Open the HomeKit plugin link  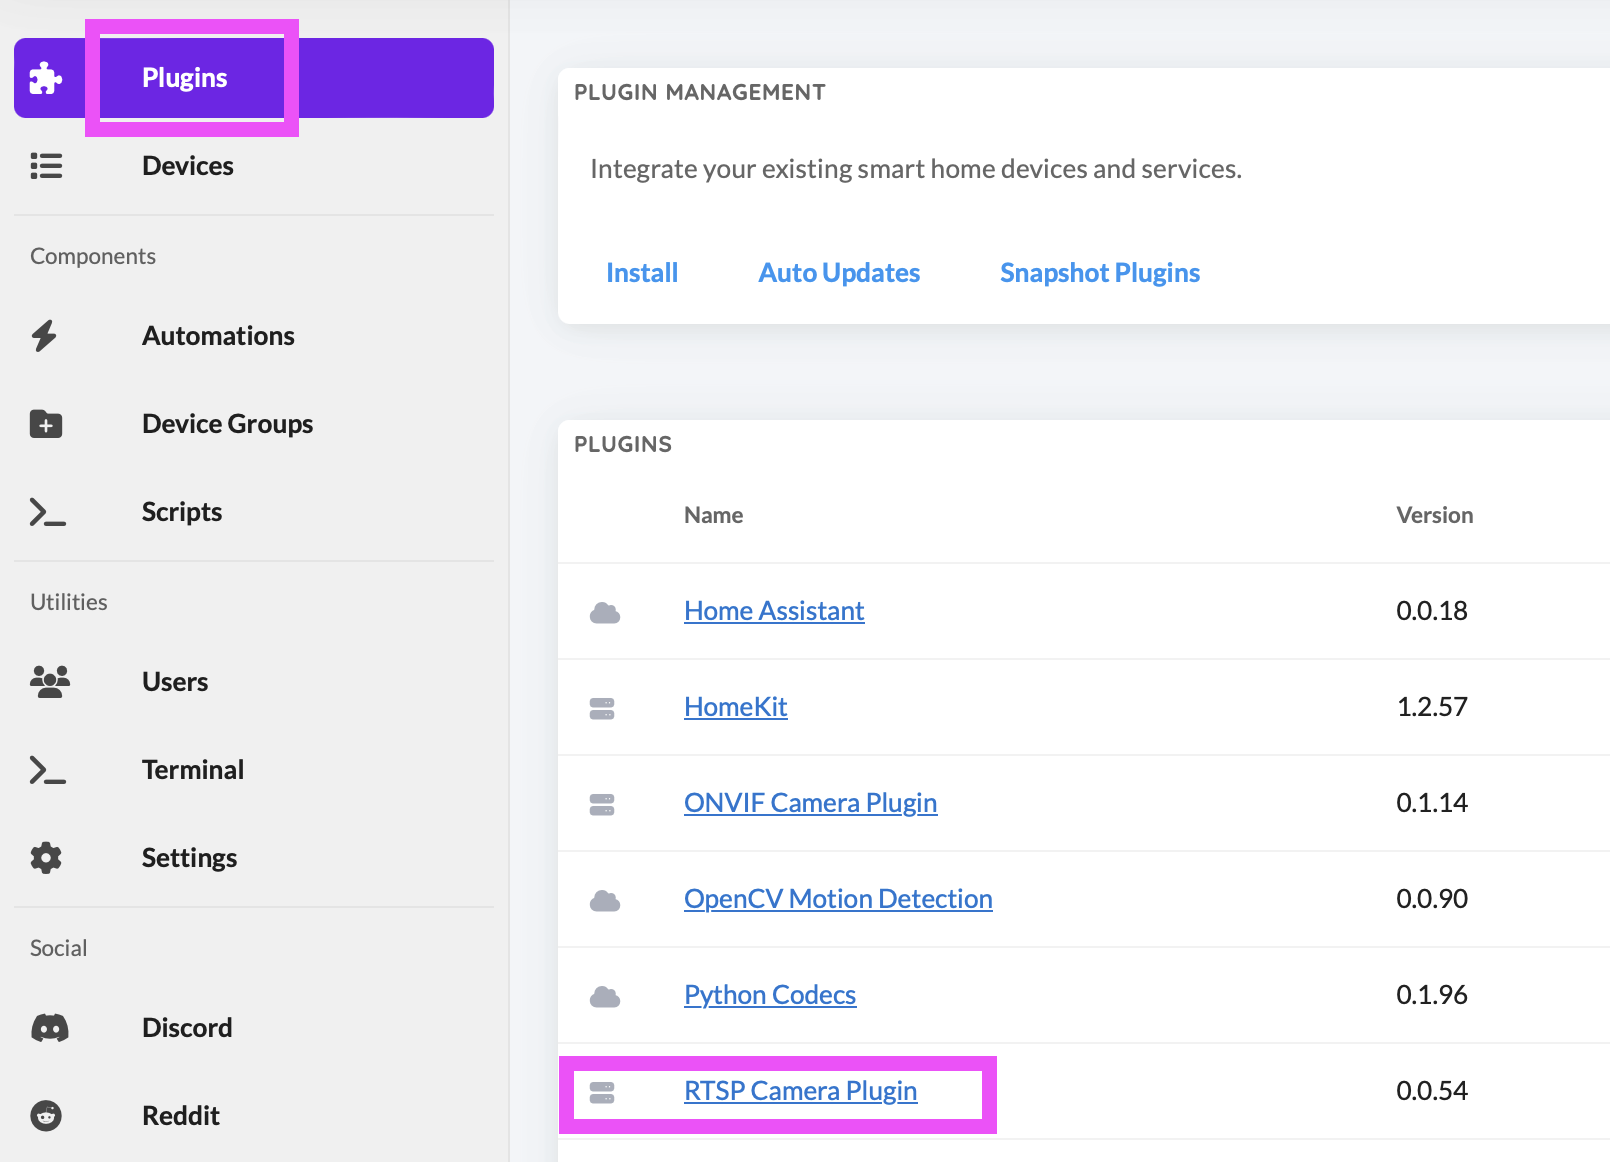tap(736, 707)
